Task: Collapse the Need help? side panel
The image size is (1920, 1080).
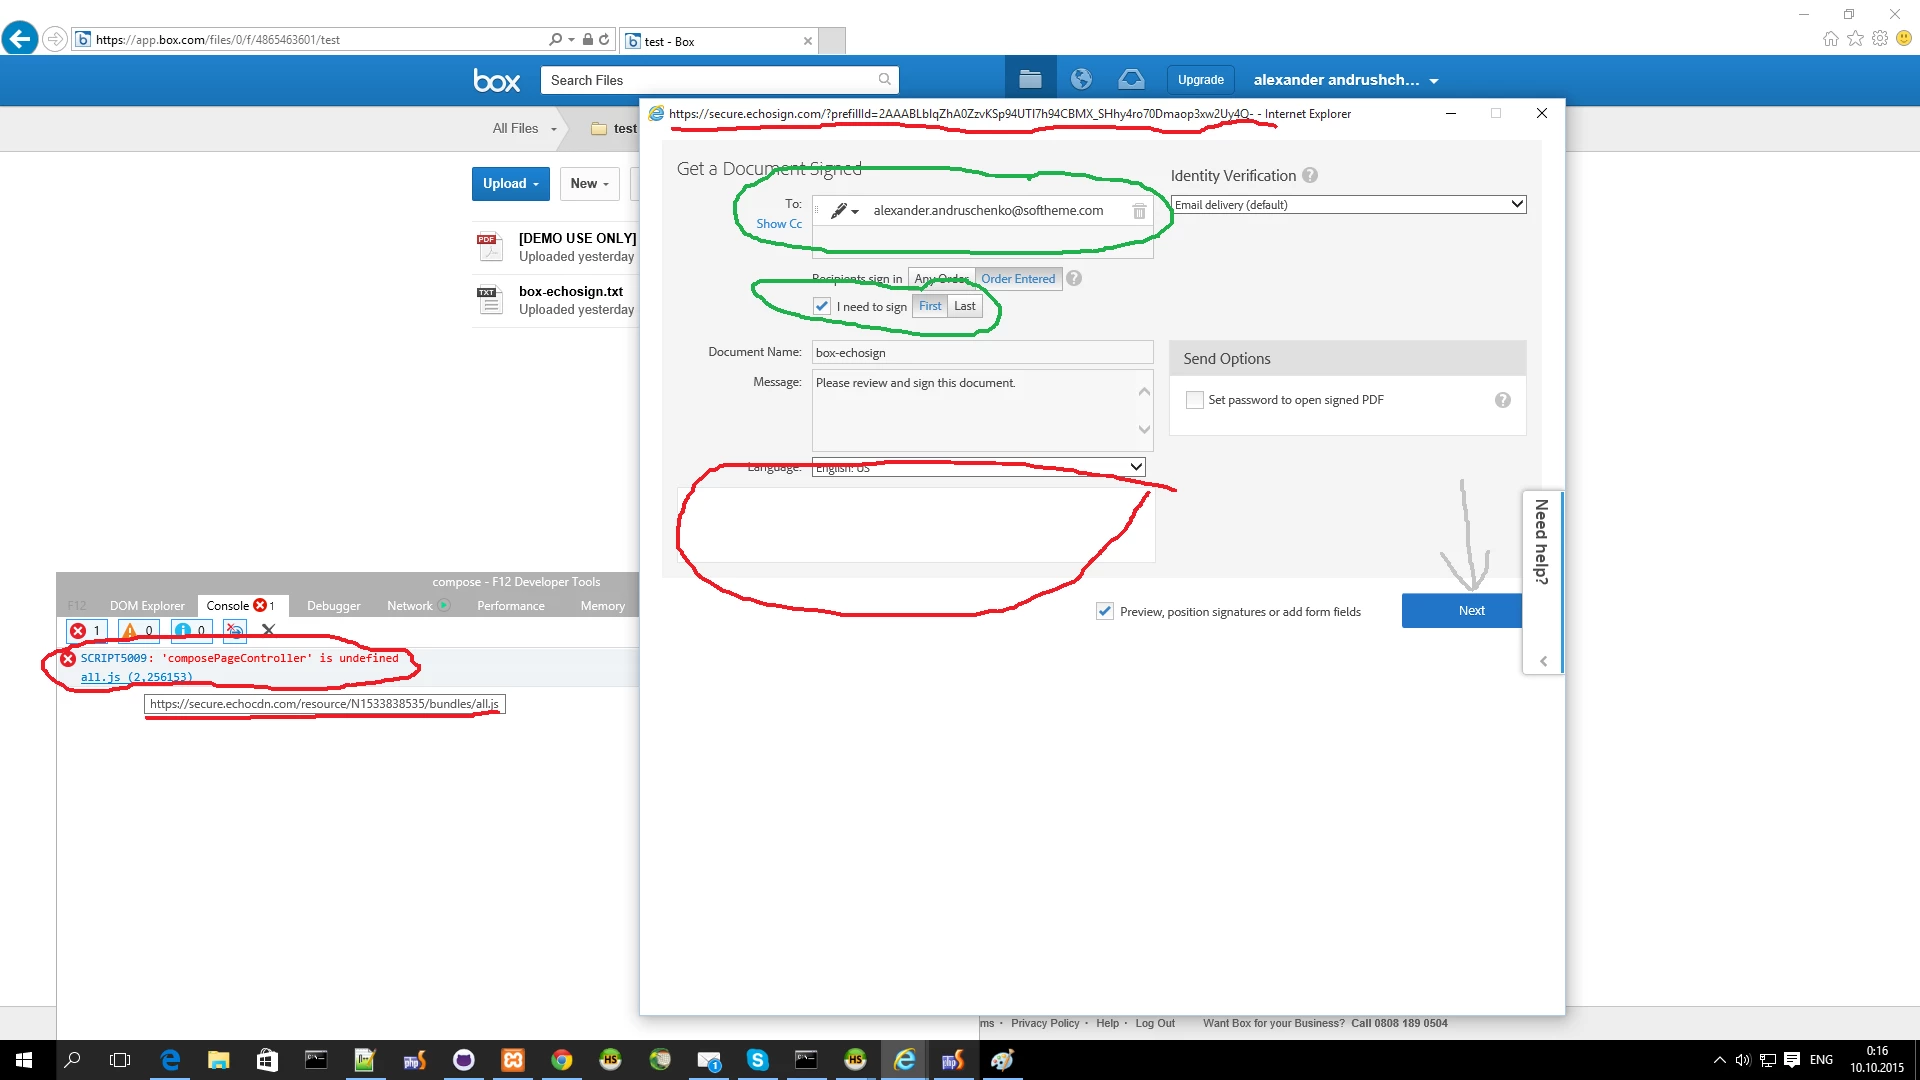Action: 1543,661
